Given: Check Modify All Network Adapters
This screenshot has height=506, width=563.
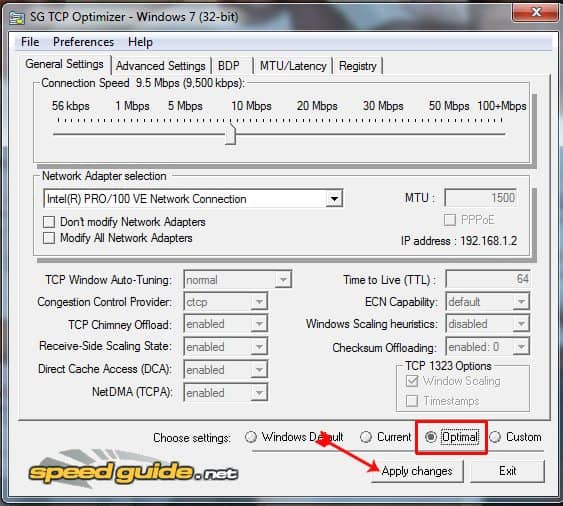Looking at the screenshot, I should (49, 238).
